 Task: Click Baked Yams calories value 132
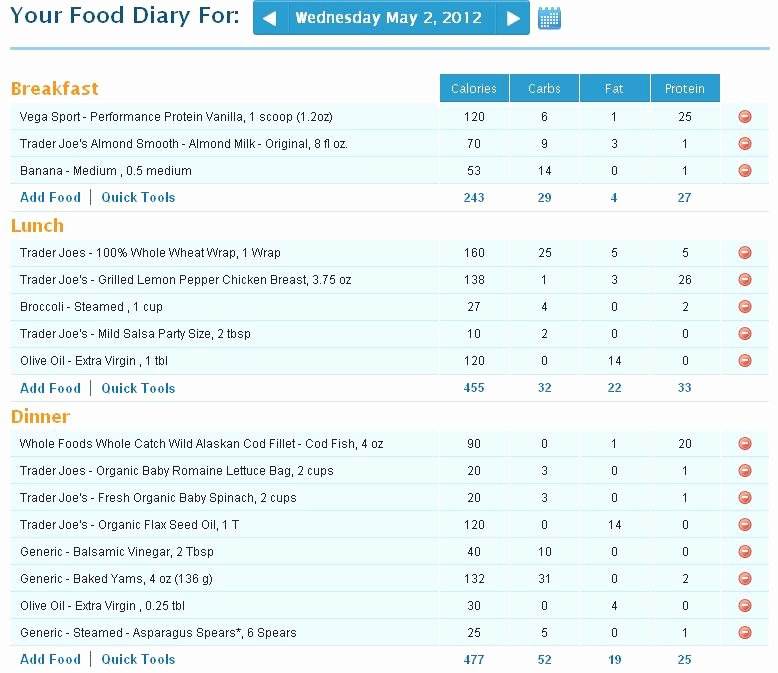(x=474, y=579)
